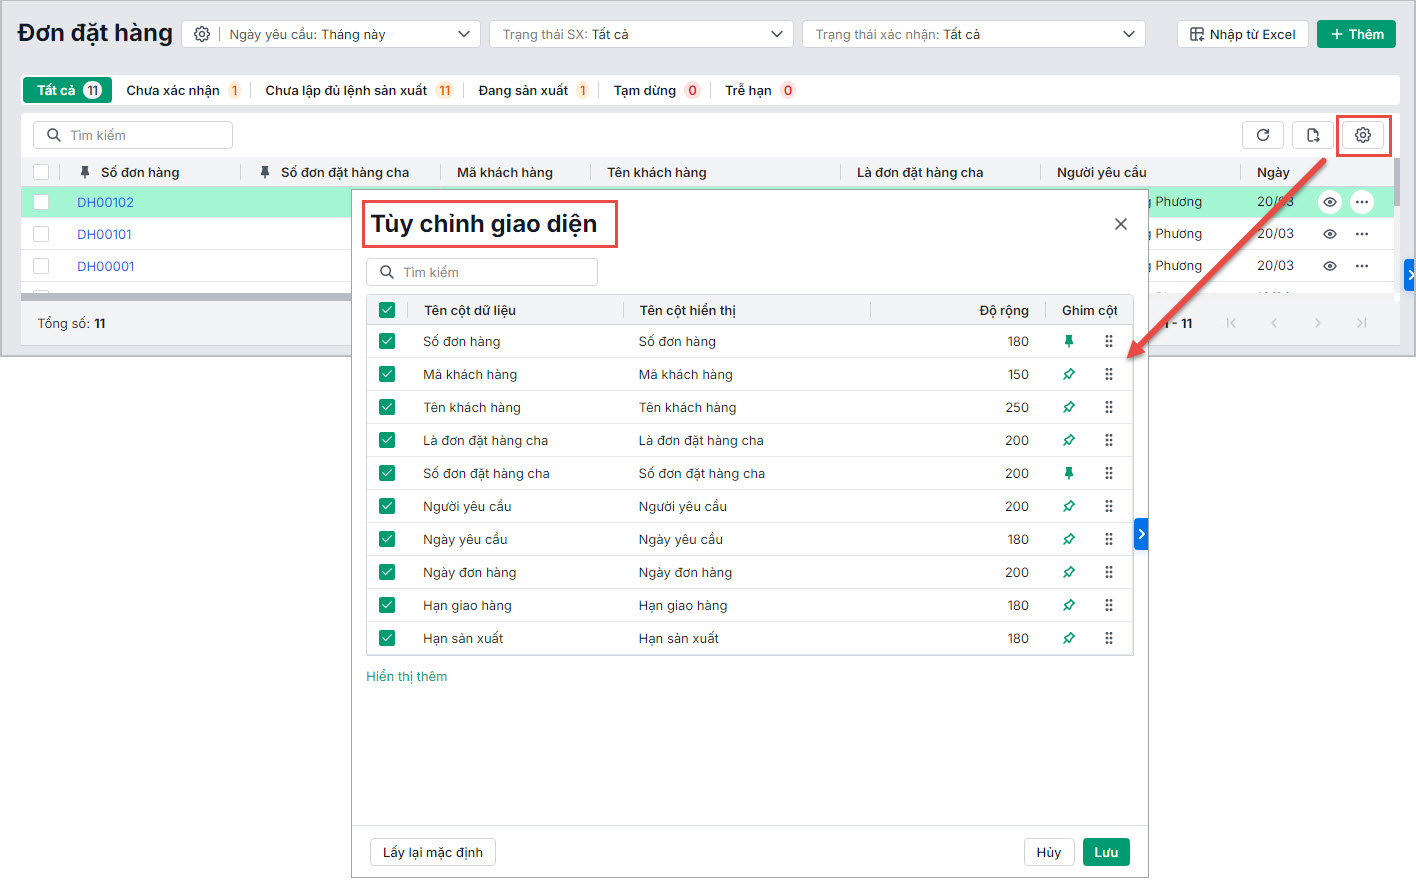View order DH00001 with eye icon
This screenshot has height=881, width=1416.
click(1329, 266)
